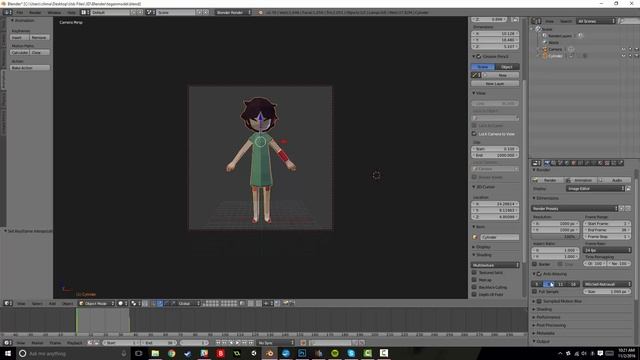The height and width of the screenshot is (360, 640).
Task: Open the Playback menu in timeline
Action: coord(74,343)
